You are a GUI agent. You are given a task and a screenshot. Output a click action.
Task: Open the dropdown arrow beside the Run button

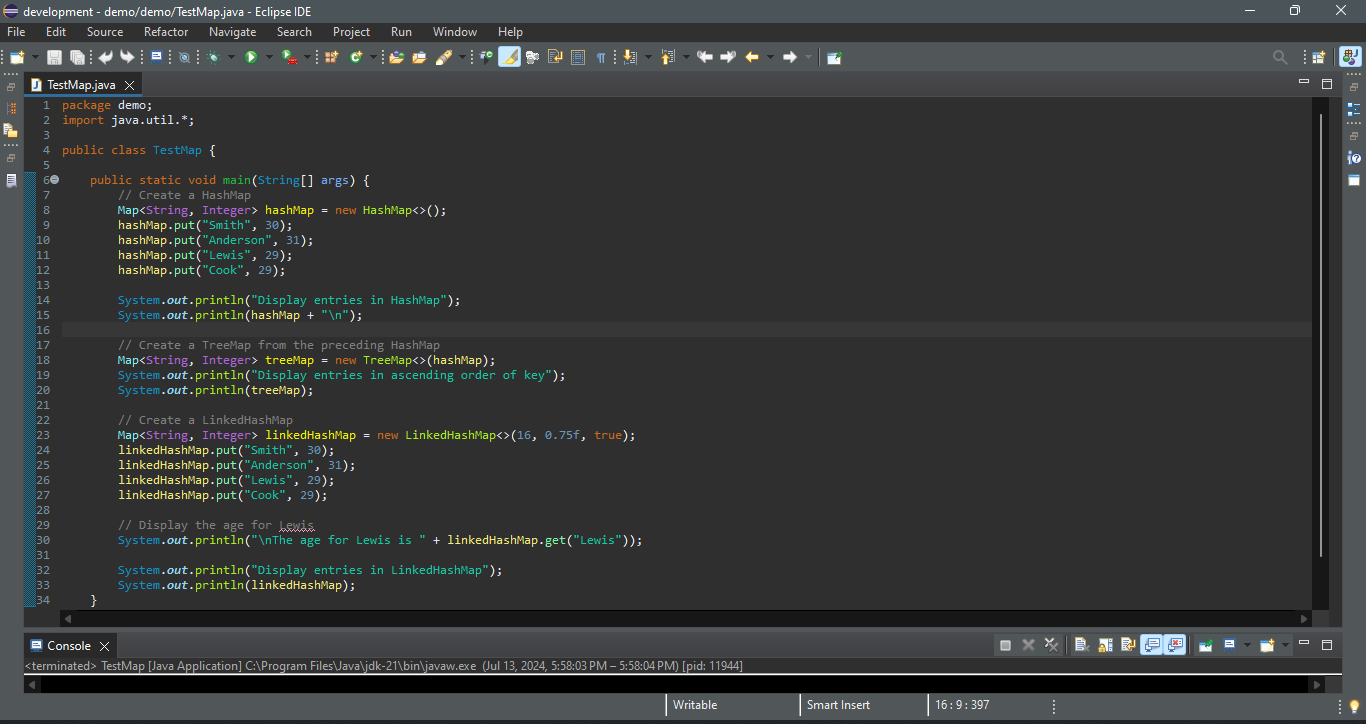[268, 57]
